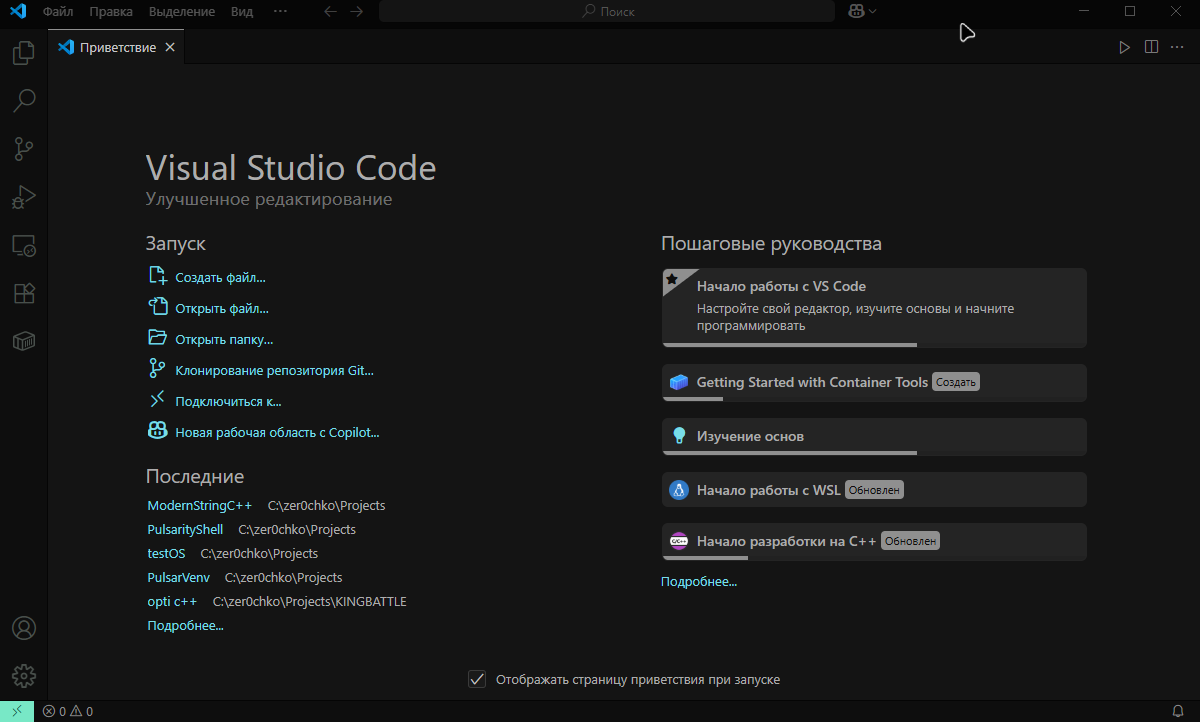Open Run and Debug view icon
The width and height of the screenshot is (1200, 722).
click(24, 197)
